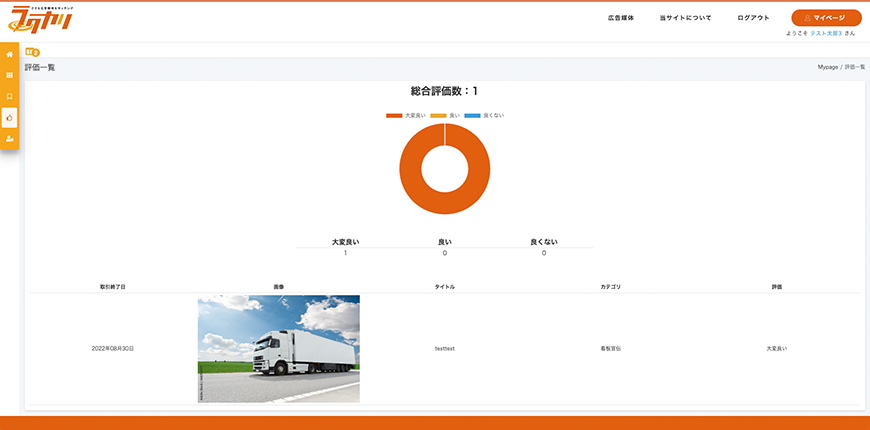Click the home icon in sidebar
870x430 pixels.
coord(10,54)
